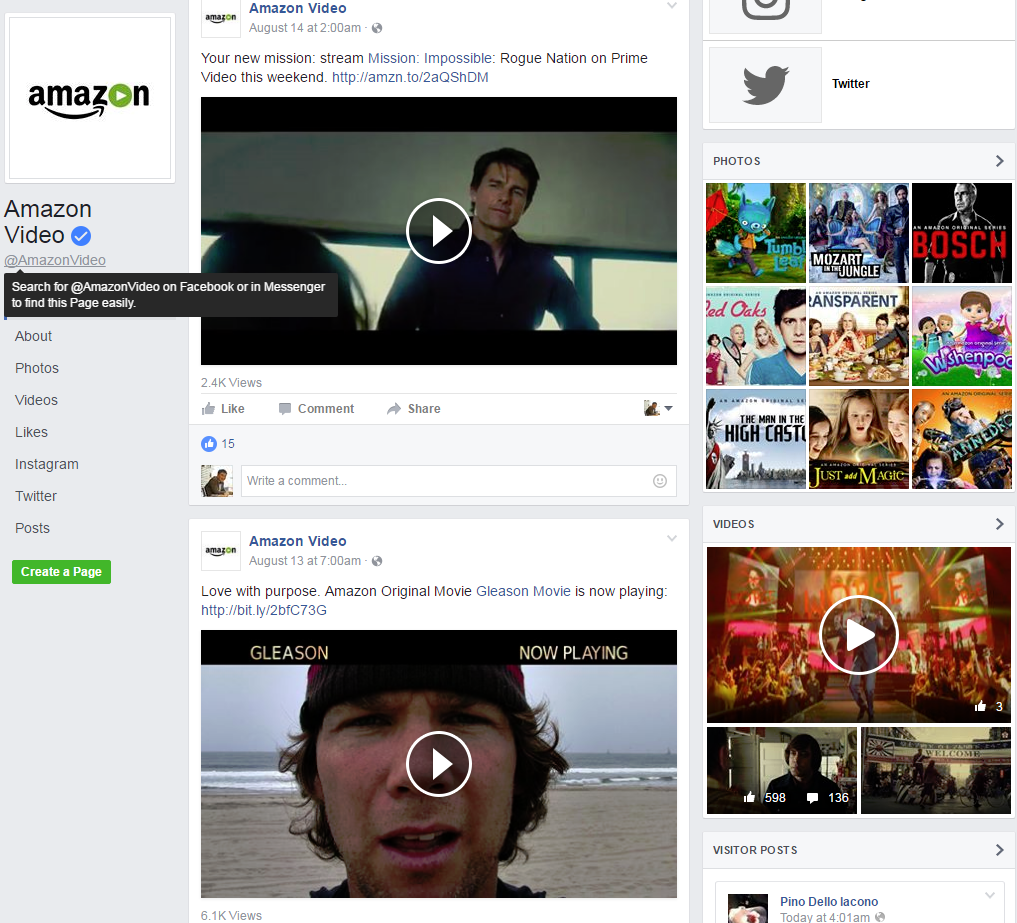The height and width of the screenshot is (923, 1017).
Task: Open the Tumble Leaf photo thumbnail
Action: [756, 233]
